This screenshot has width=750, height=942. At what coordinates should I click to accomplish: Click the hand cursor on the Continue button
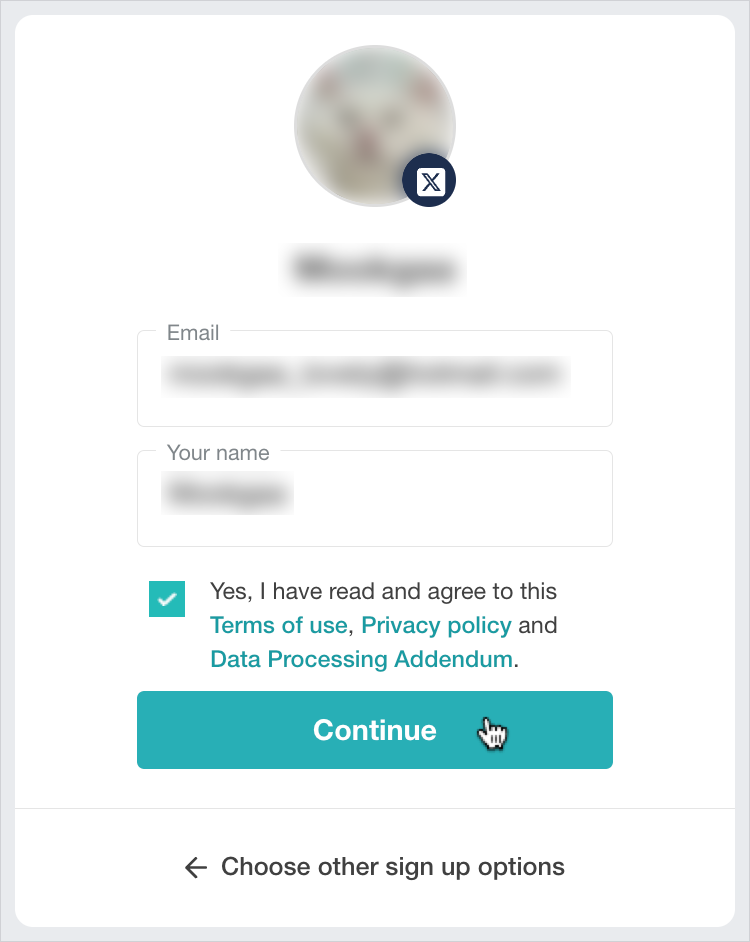(492, 733)
